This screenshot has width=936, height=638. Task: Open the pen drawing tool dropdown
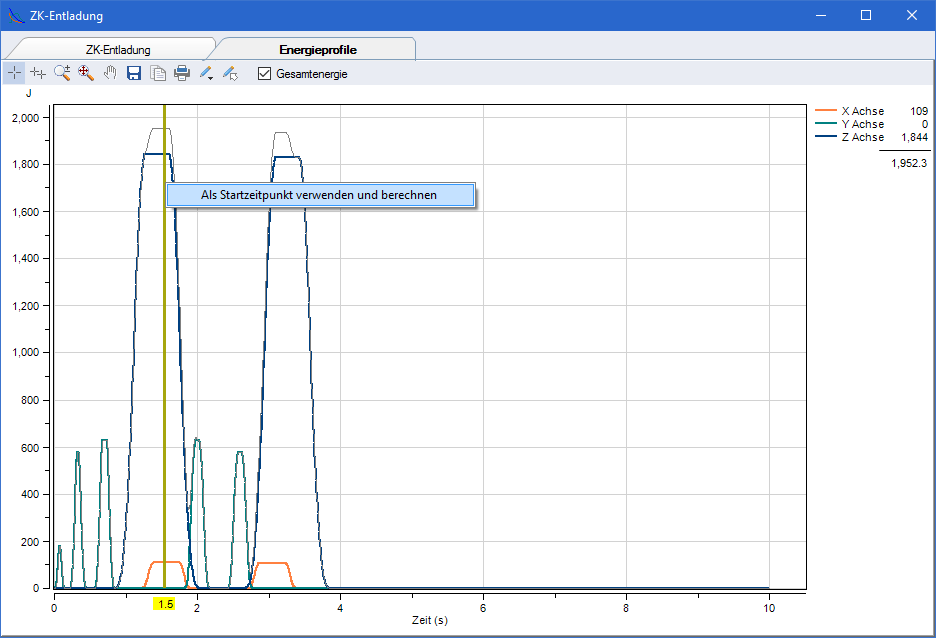click(x=207, y=73)
